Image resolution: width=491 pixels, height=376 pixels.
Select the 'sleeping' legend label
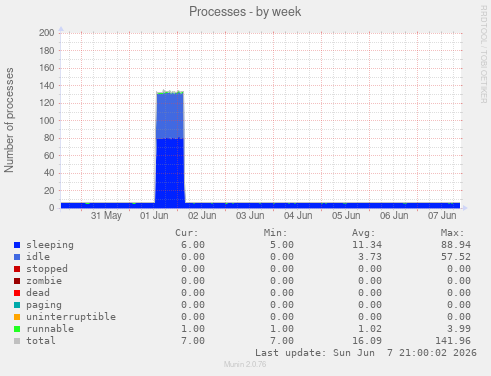point(50,245)
